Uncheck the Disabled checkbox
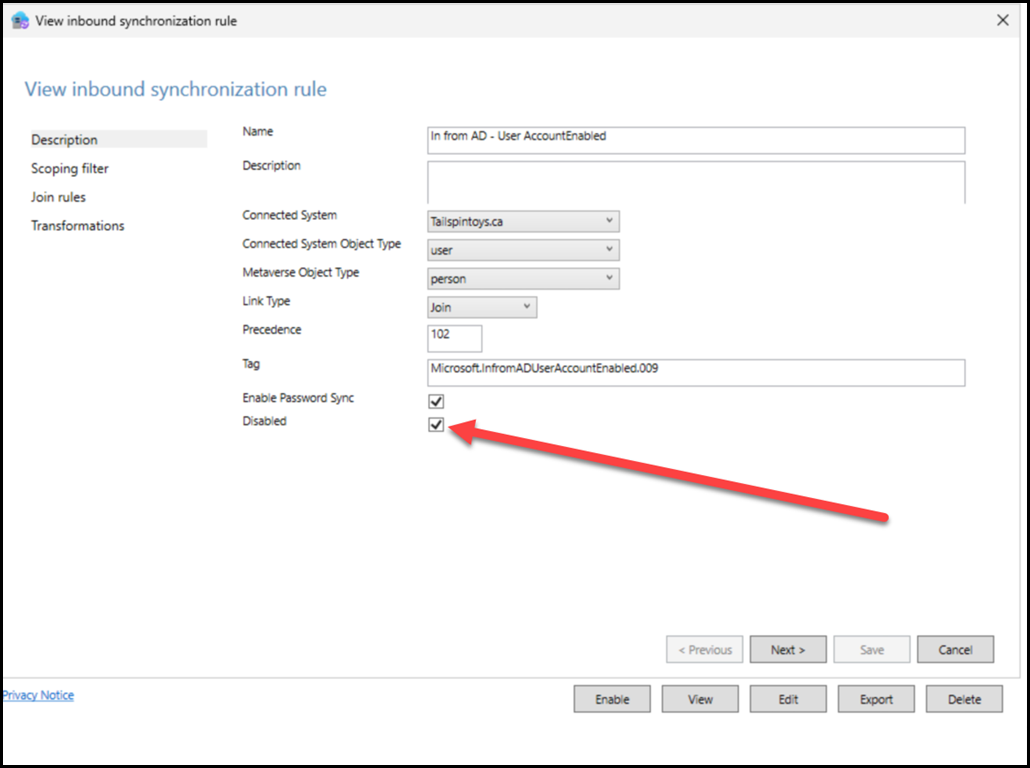This screenshot has height=768, width=1030. [x=436, y=425]
